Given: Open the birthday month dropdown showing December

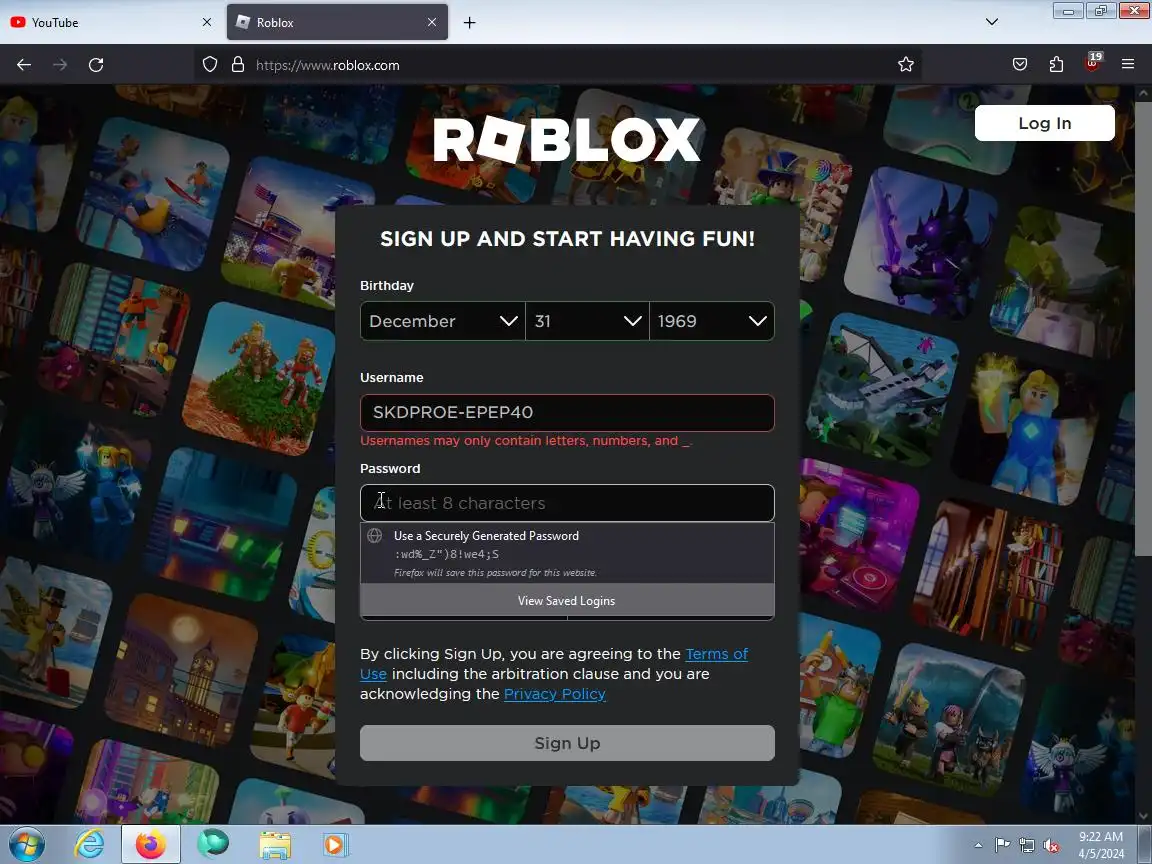Looking at the screenshot, I should 442,321.
